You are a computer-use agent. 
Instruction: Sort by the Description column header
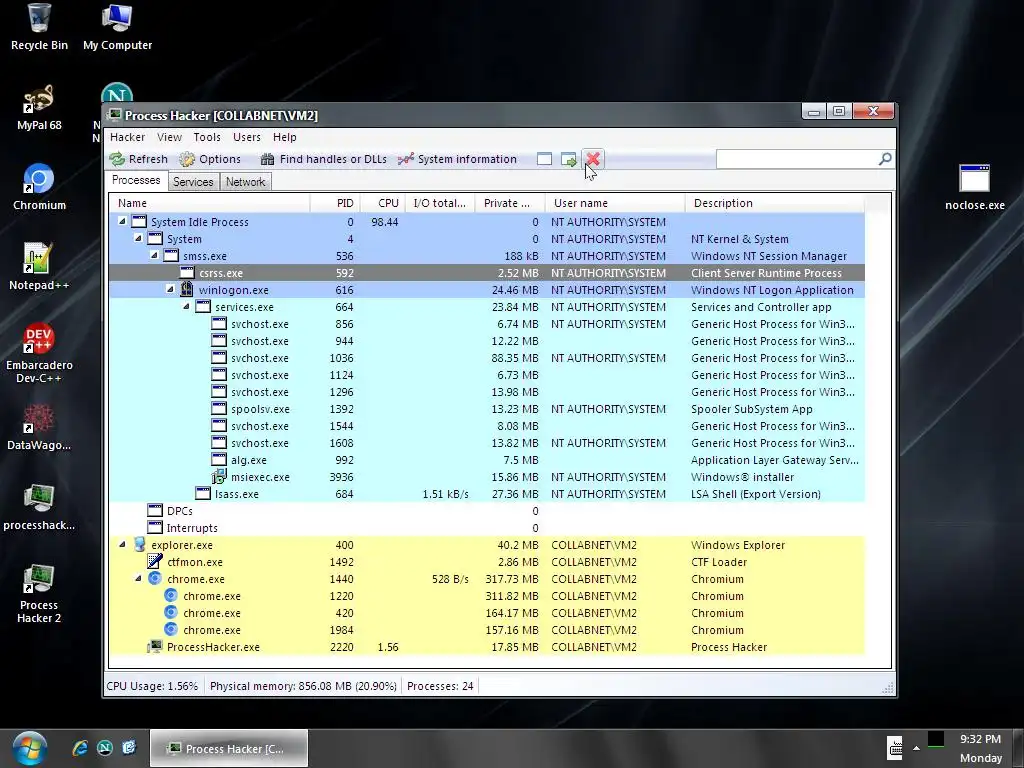point(775,203)
